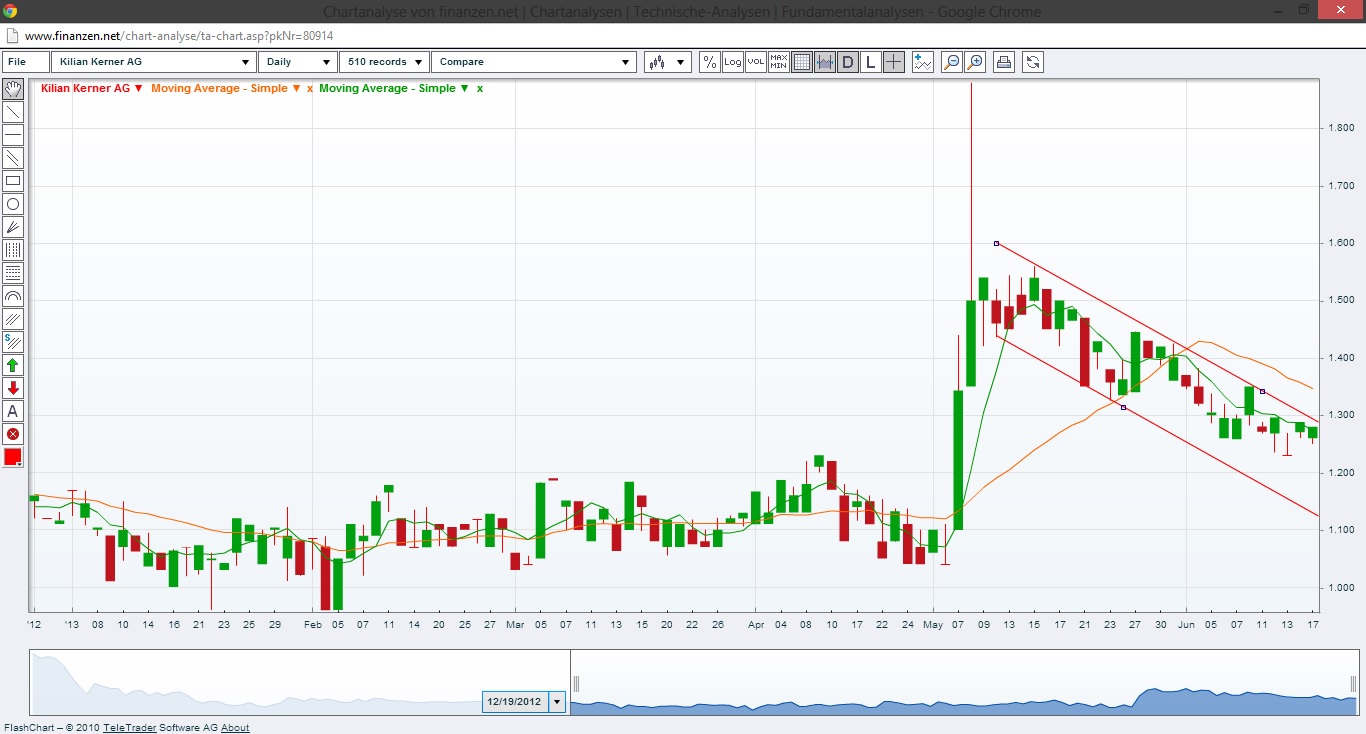
Task: Toggle the VOL volume display
Action: coord(756,62)
